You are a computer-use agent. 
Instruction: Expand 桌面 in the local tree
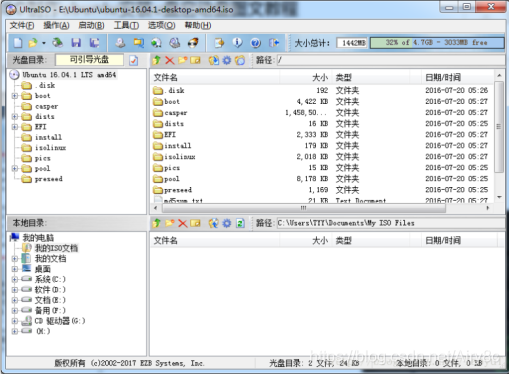pyautogui.click(x=15, y=269)
